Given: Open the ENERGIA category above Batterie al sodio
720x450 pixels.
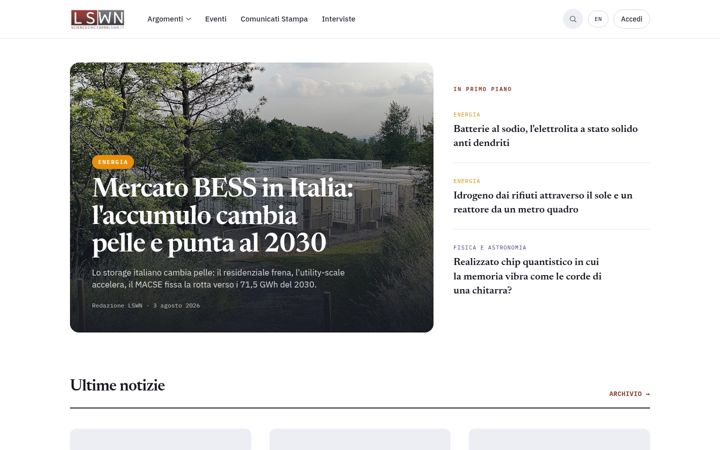Looking at the screenshot, I should pyautogui.click(x=467, y=114).
